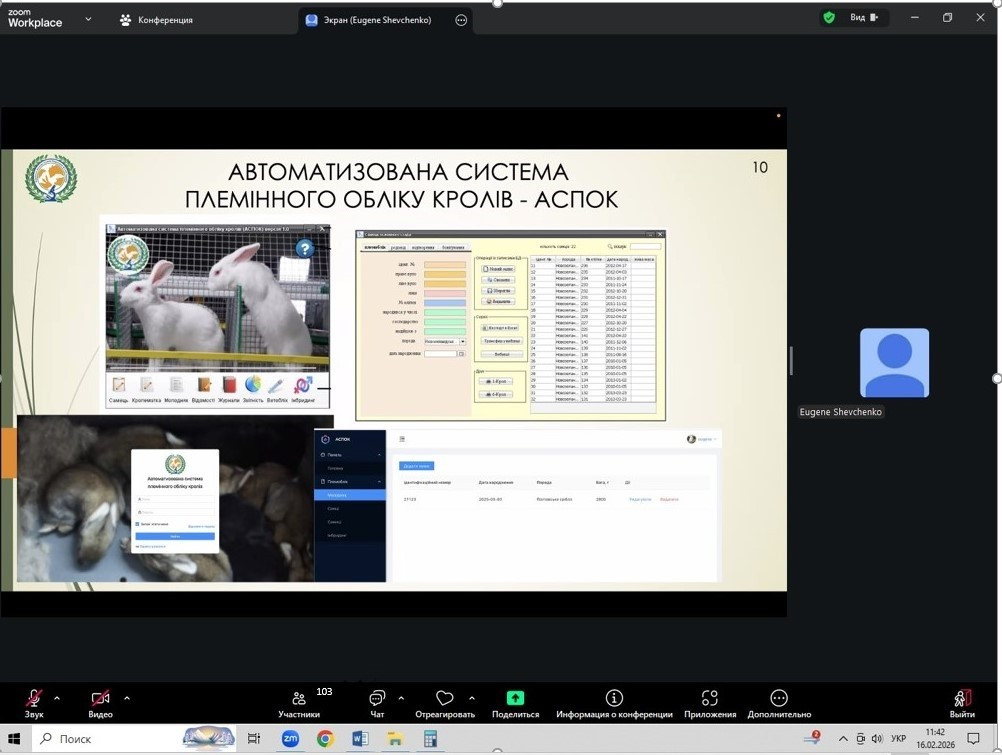The height and width of the screenshot is (755, 1002).
Task: Click the green shield encryption icon
Action: pyautogui.click(x=829, y=17)
